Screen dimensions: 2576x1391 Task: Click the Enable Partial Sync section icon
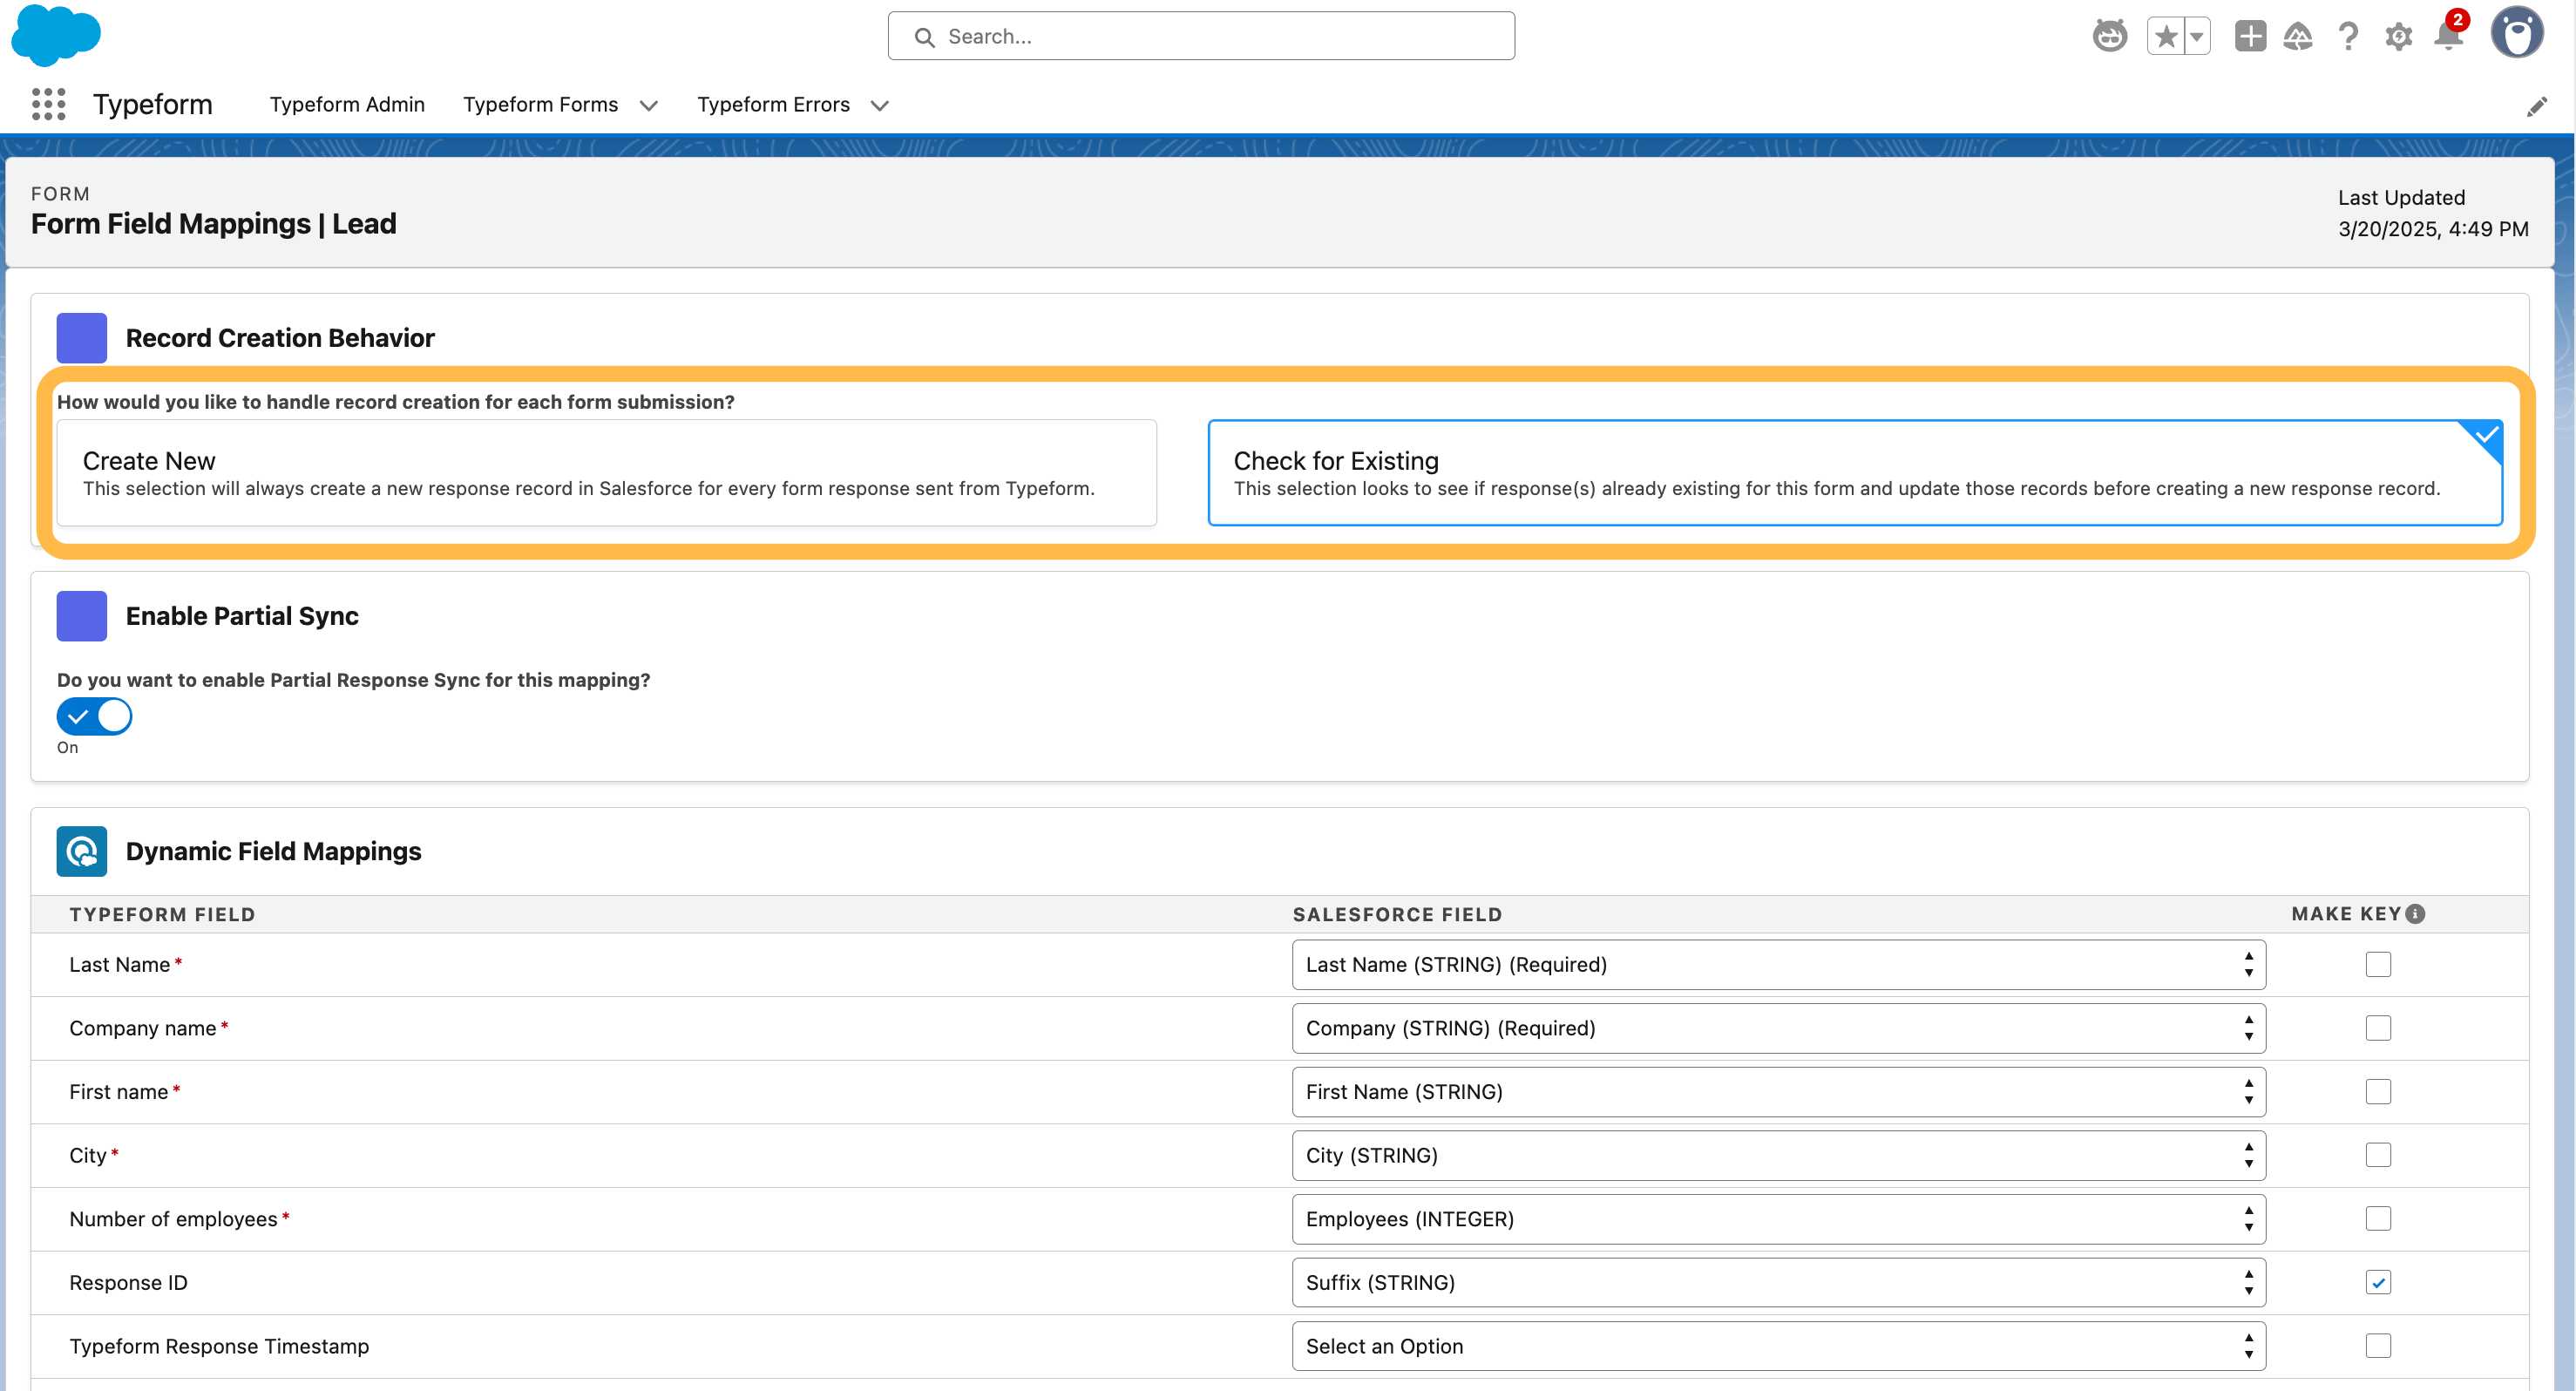[82, 616]
